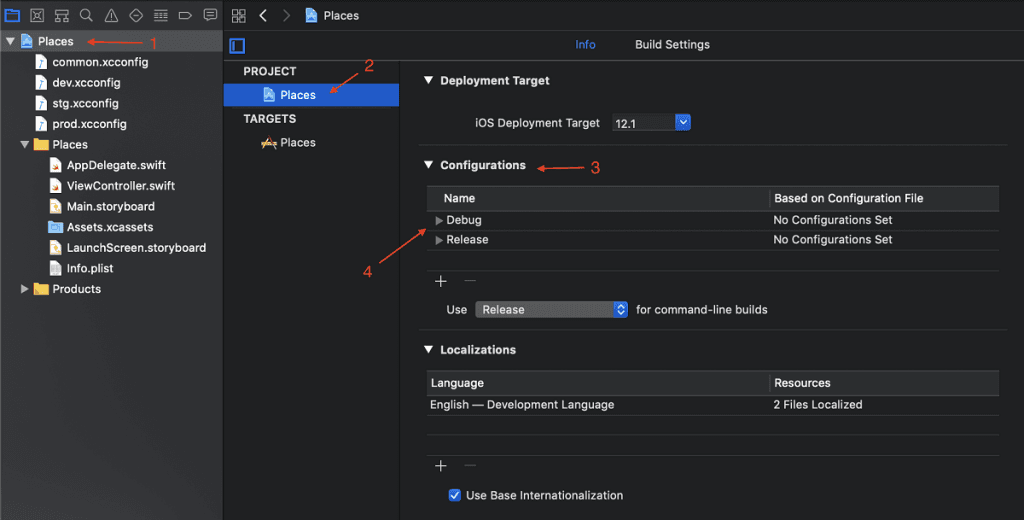Go back with the left chevron
The width and height of the screenshot is (1024, 520).
point(263,16)
